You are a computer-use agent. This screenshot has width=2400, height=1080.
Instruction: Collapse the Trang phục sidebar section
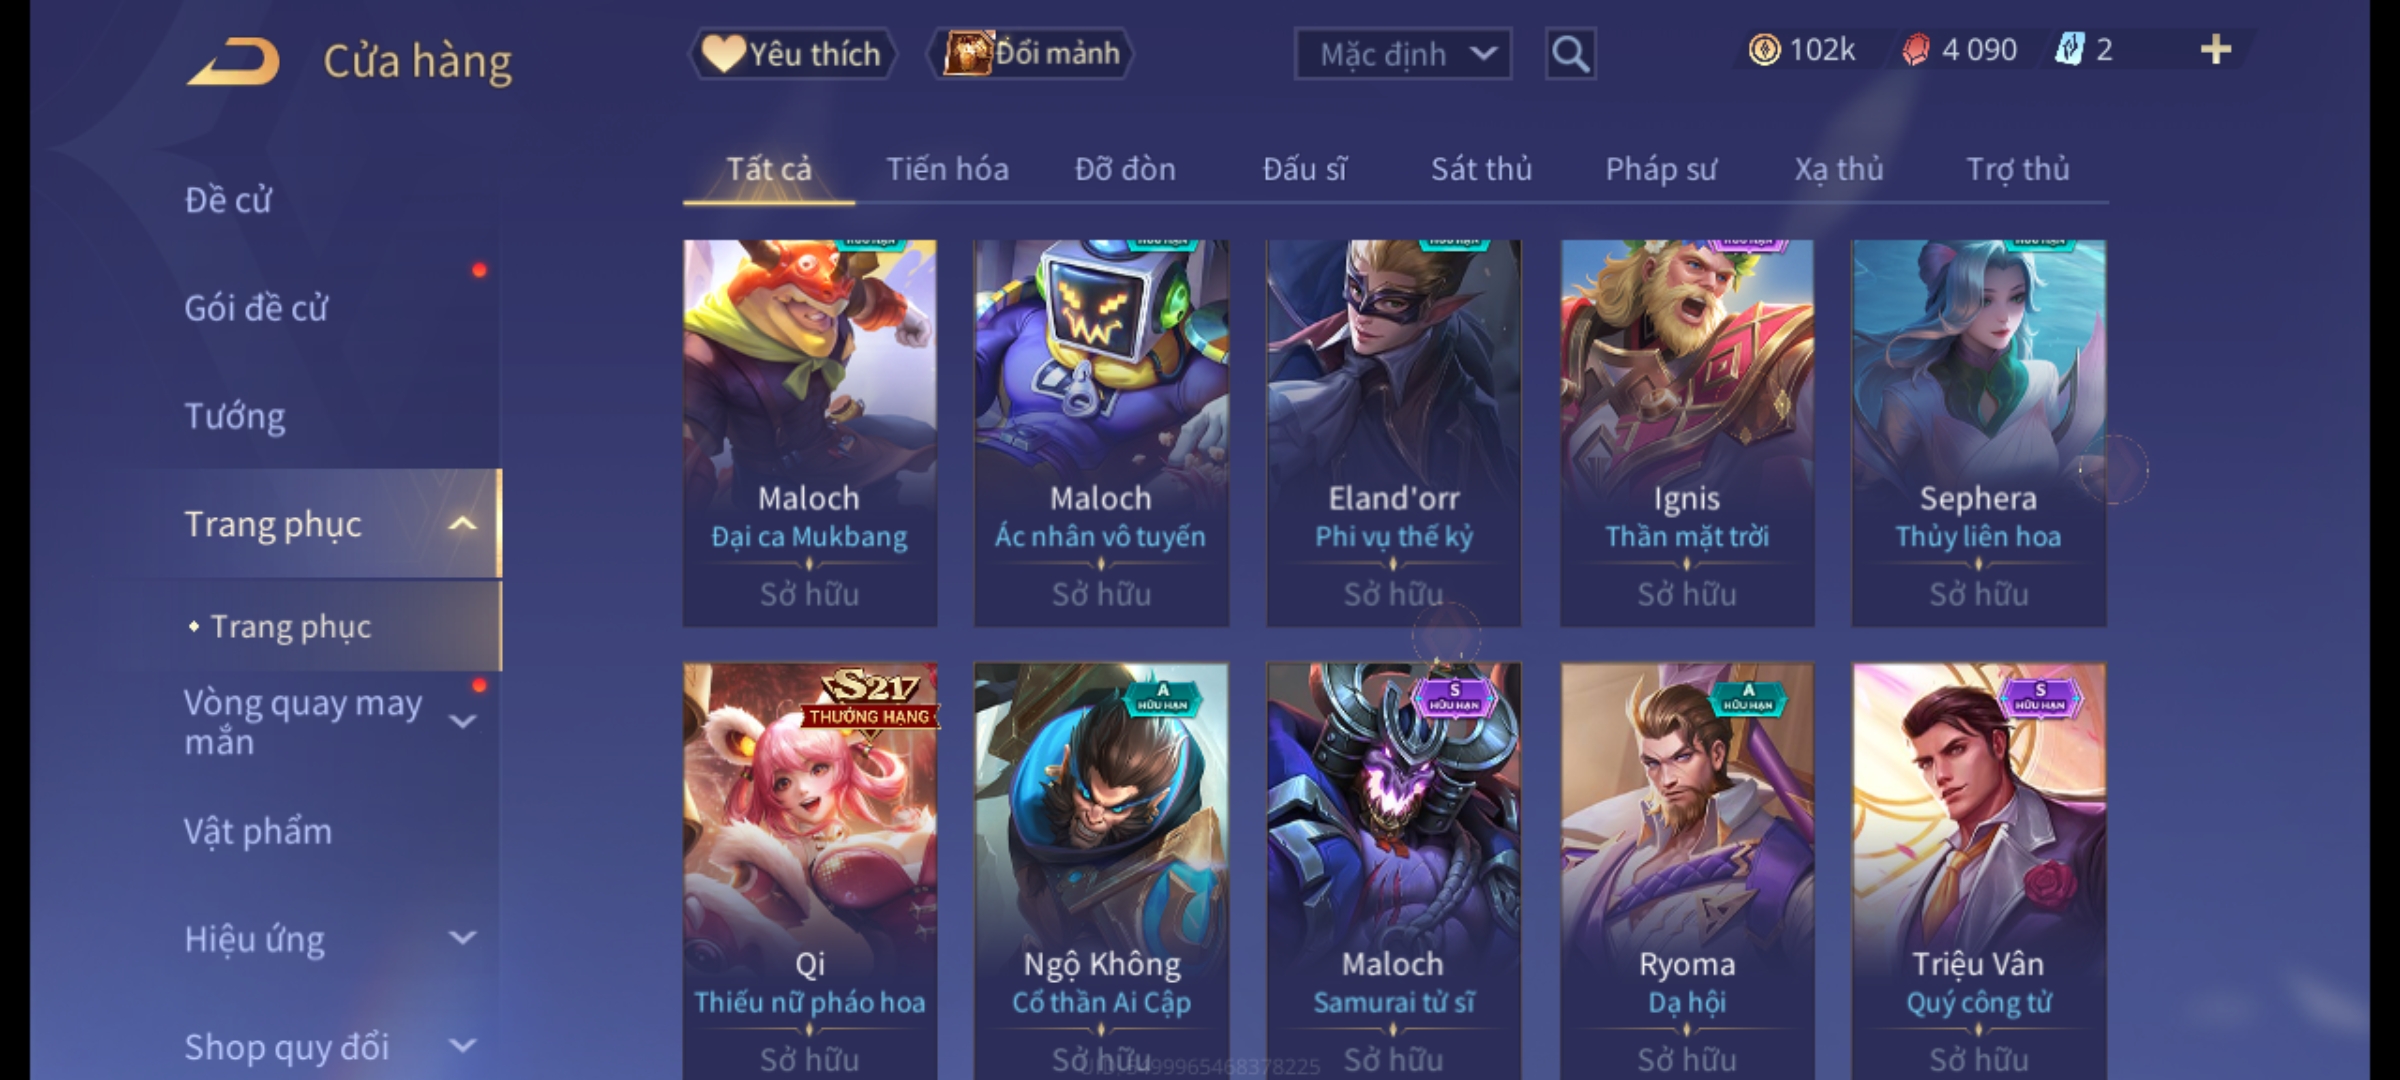click(463, 524)
